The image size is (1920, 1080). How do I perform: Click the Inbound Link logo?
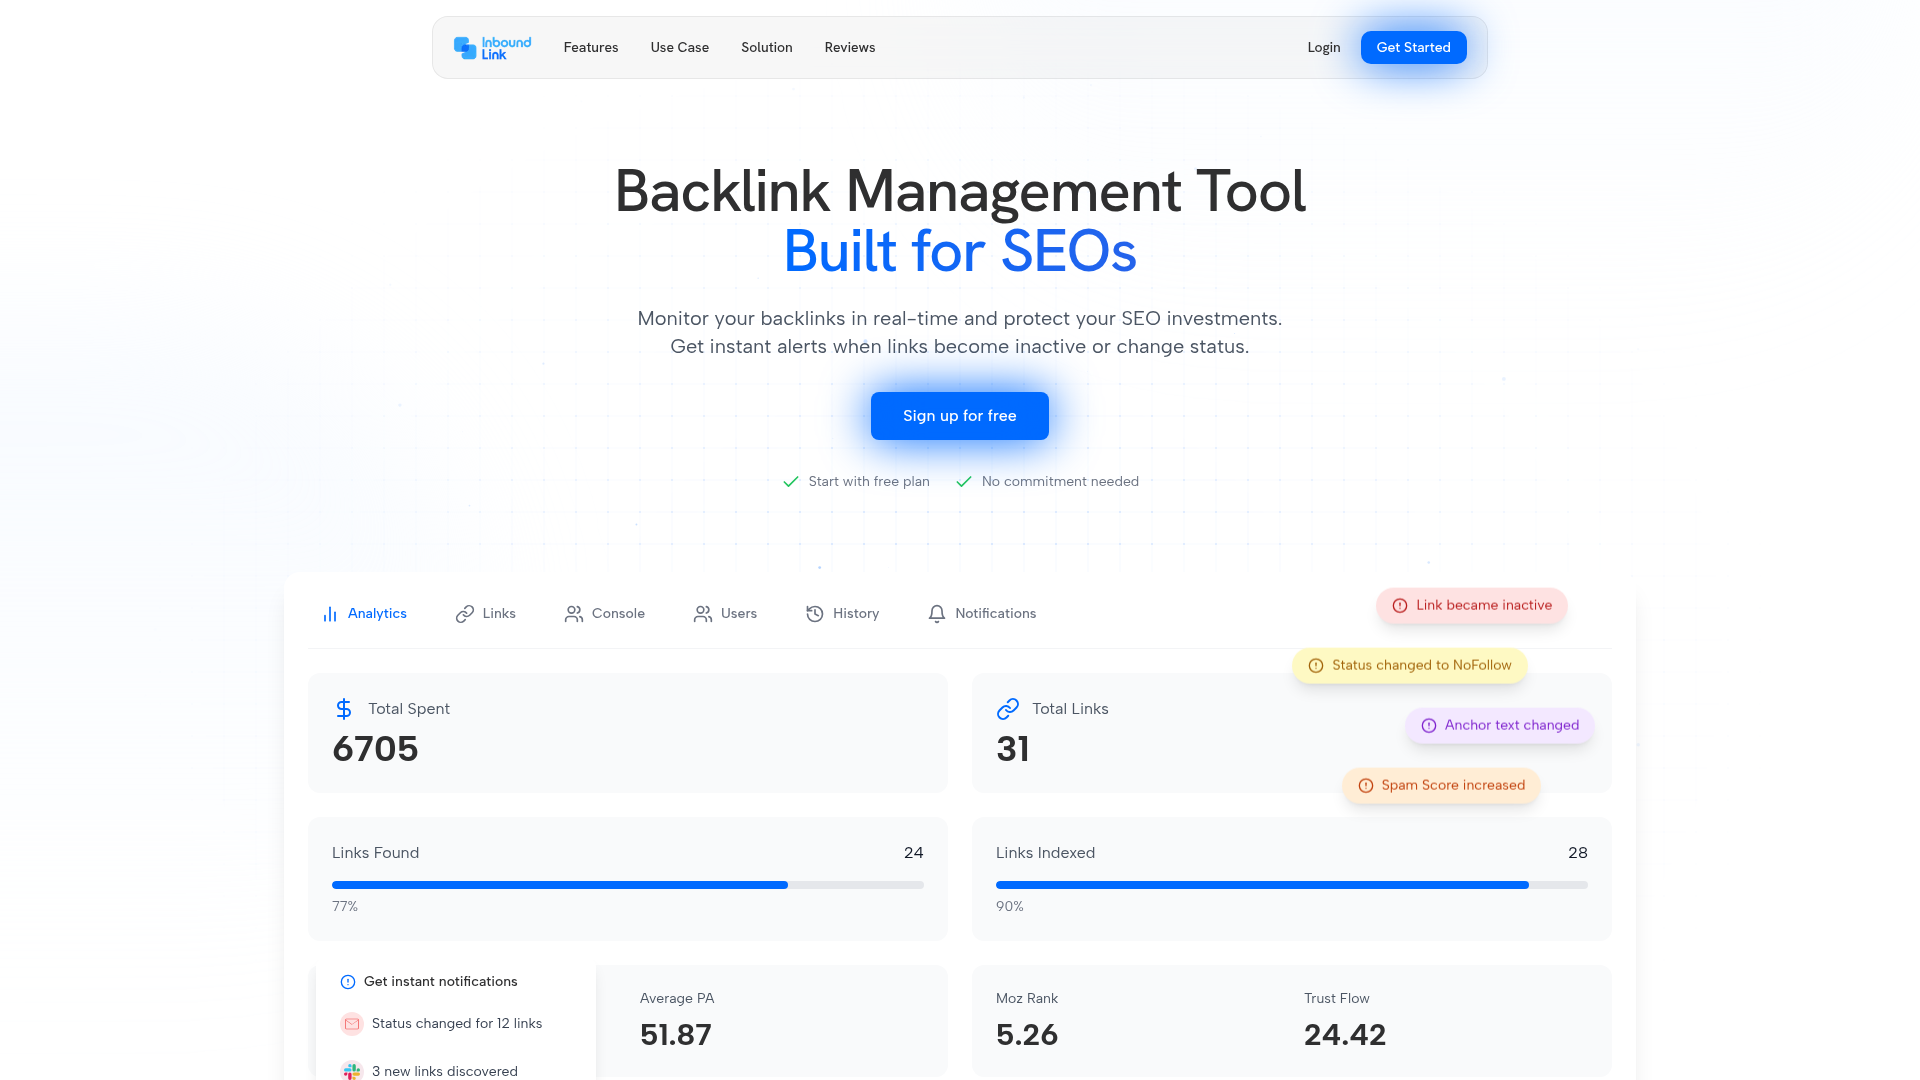pos(492,47)
